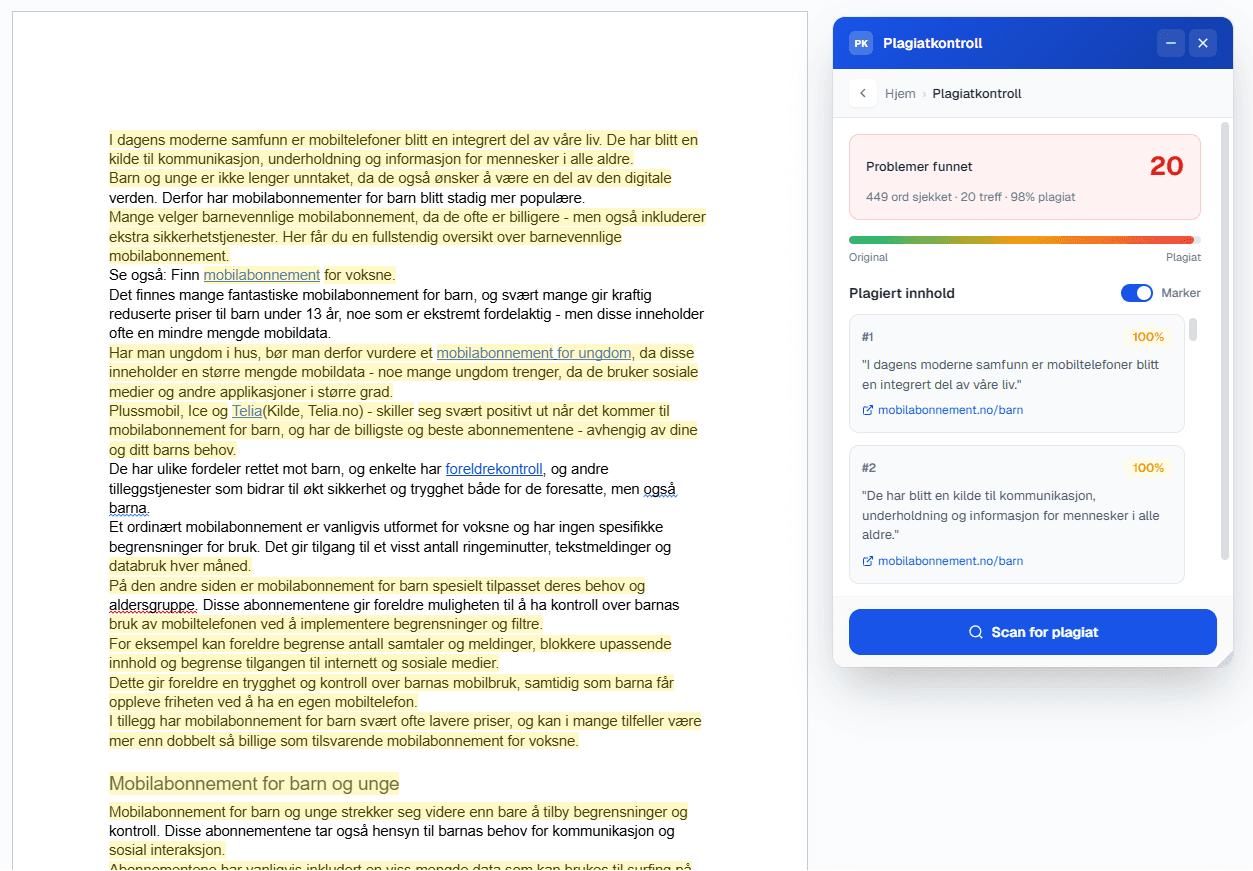Visit mobilabonnement.no/barn source on result #1
1253x871 pixels.
click(x=950, y=409)
